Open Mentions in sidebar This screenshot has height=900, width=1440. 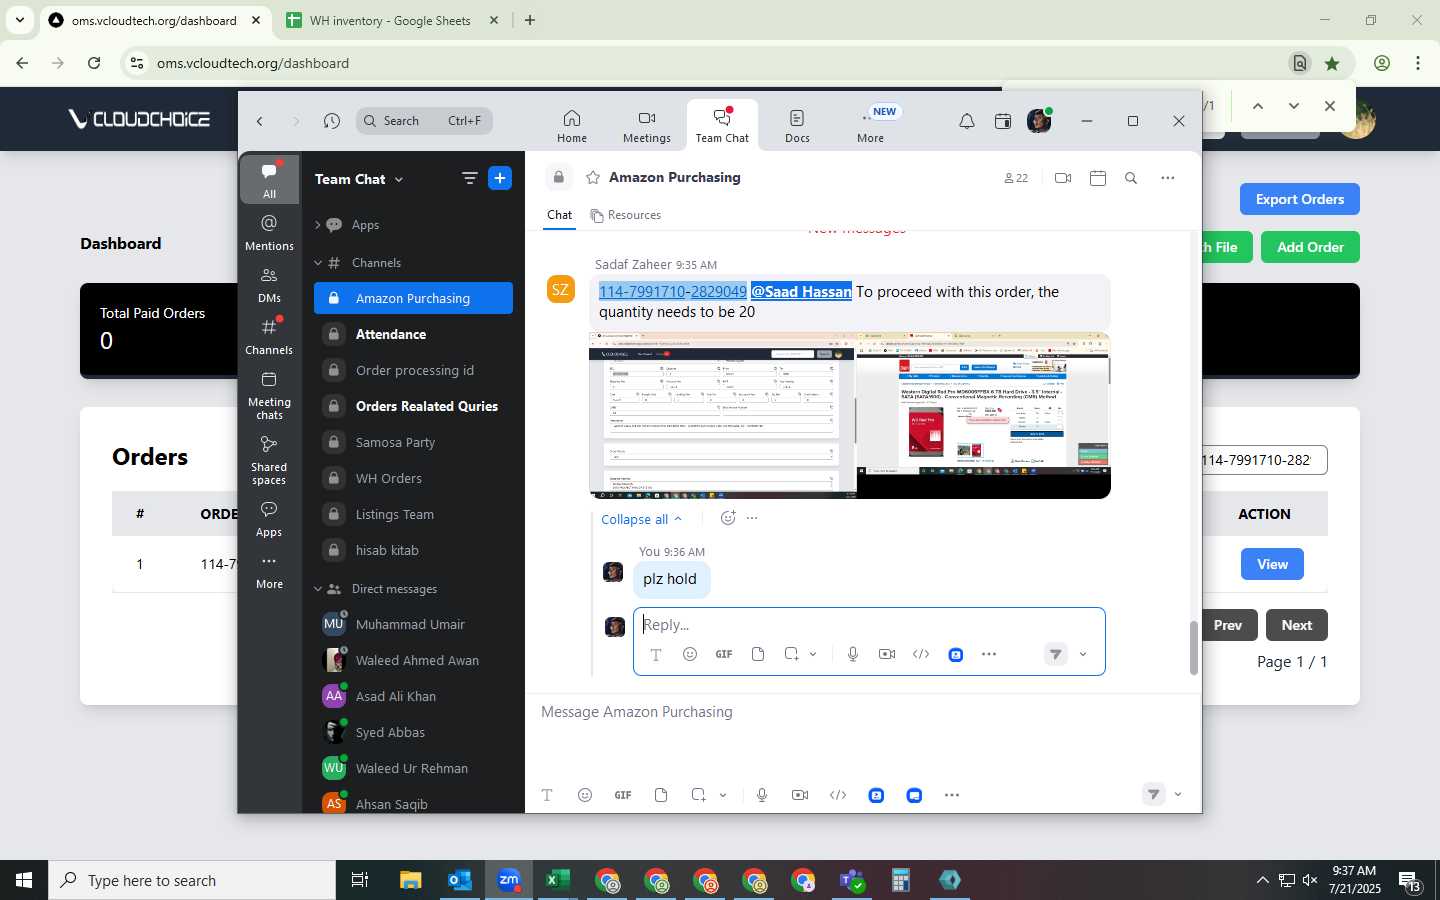click(269, 232)
